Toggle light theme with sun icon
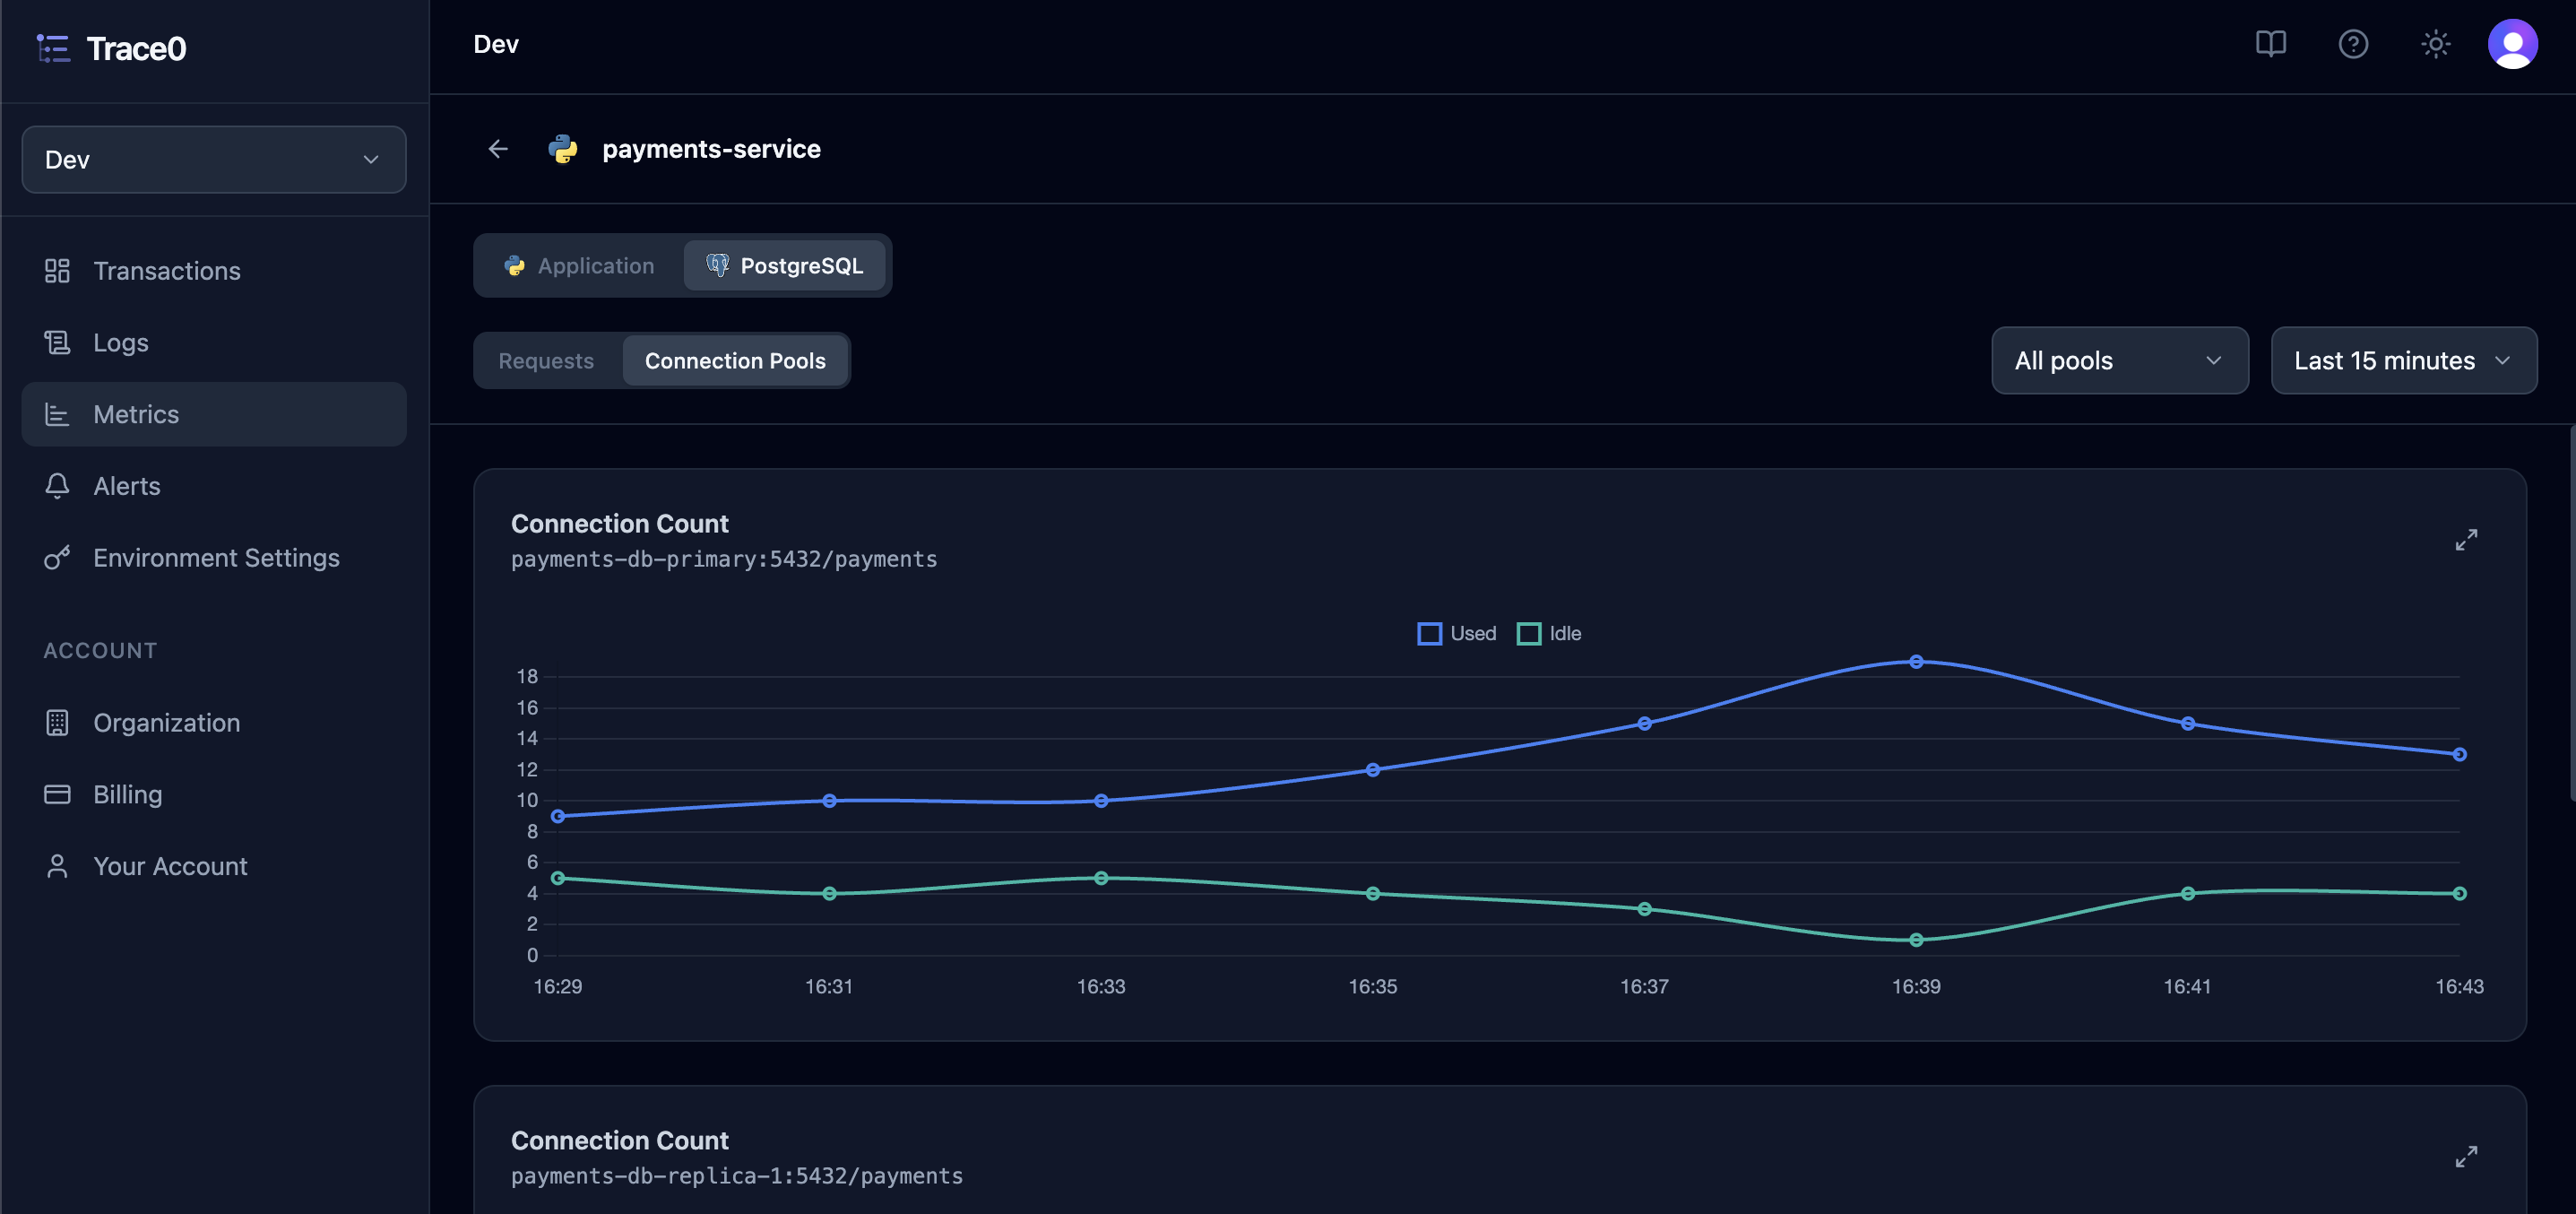 click(x=2435, y=44)
